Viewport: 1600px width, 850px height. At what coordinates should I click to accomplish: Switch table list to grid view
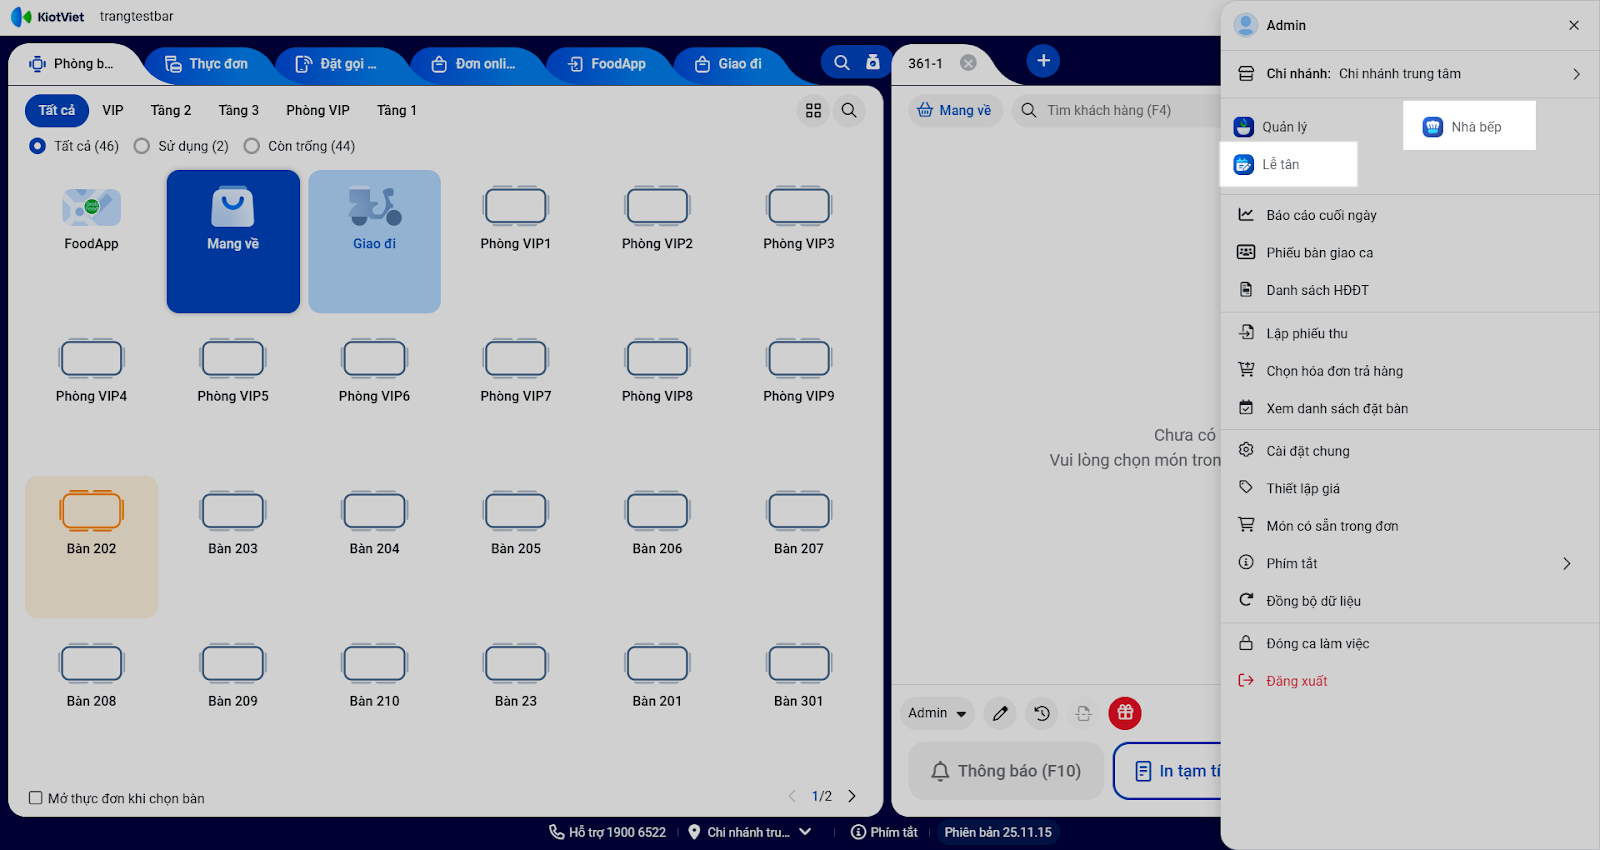[x=813, y=110]
